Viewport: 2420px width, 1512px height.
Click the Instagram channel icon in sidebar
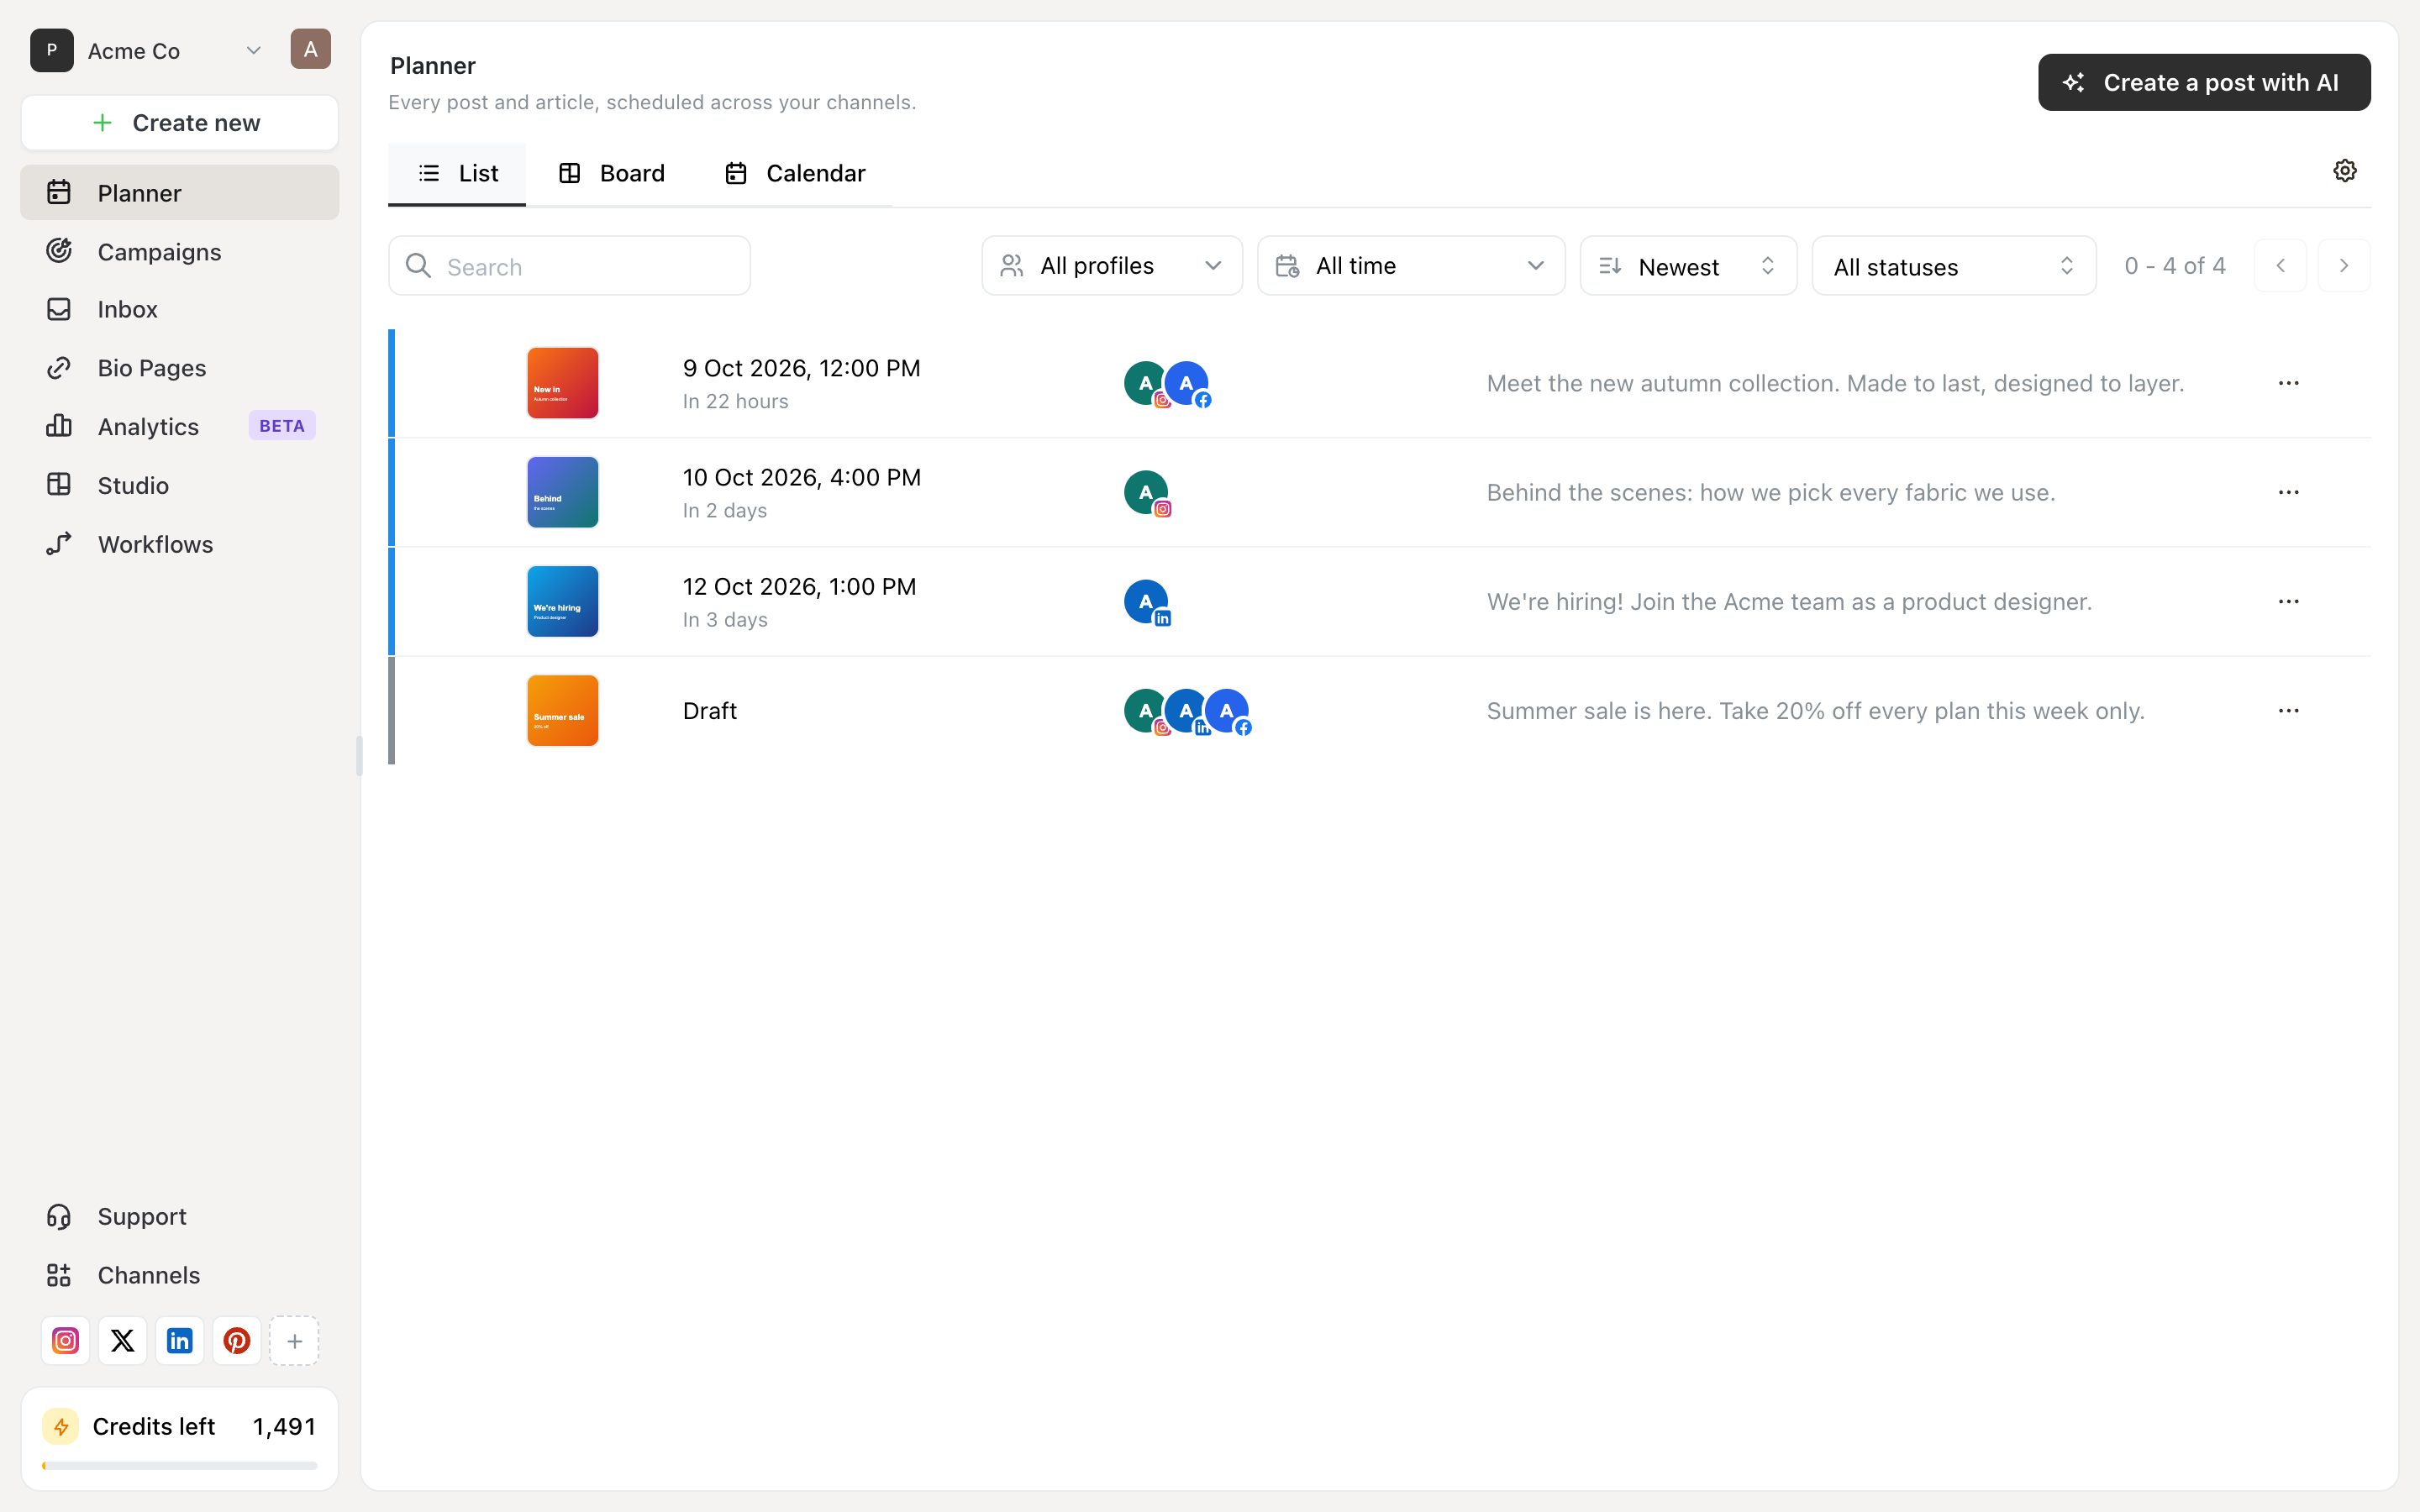[65, 1341]
